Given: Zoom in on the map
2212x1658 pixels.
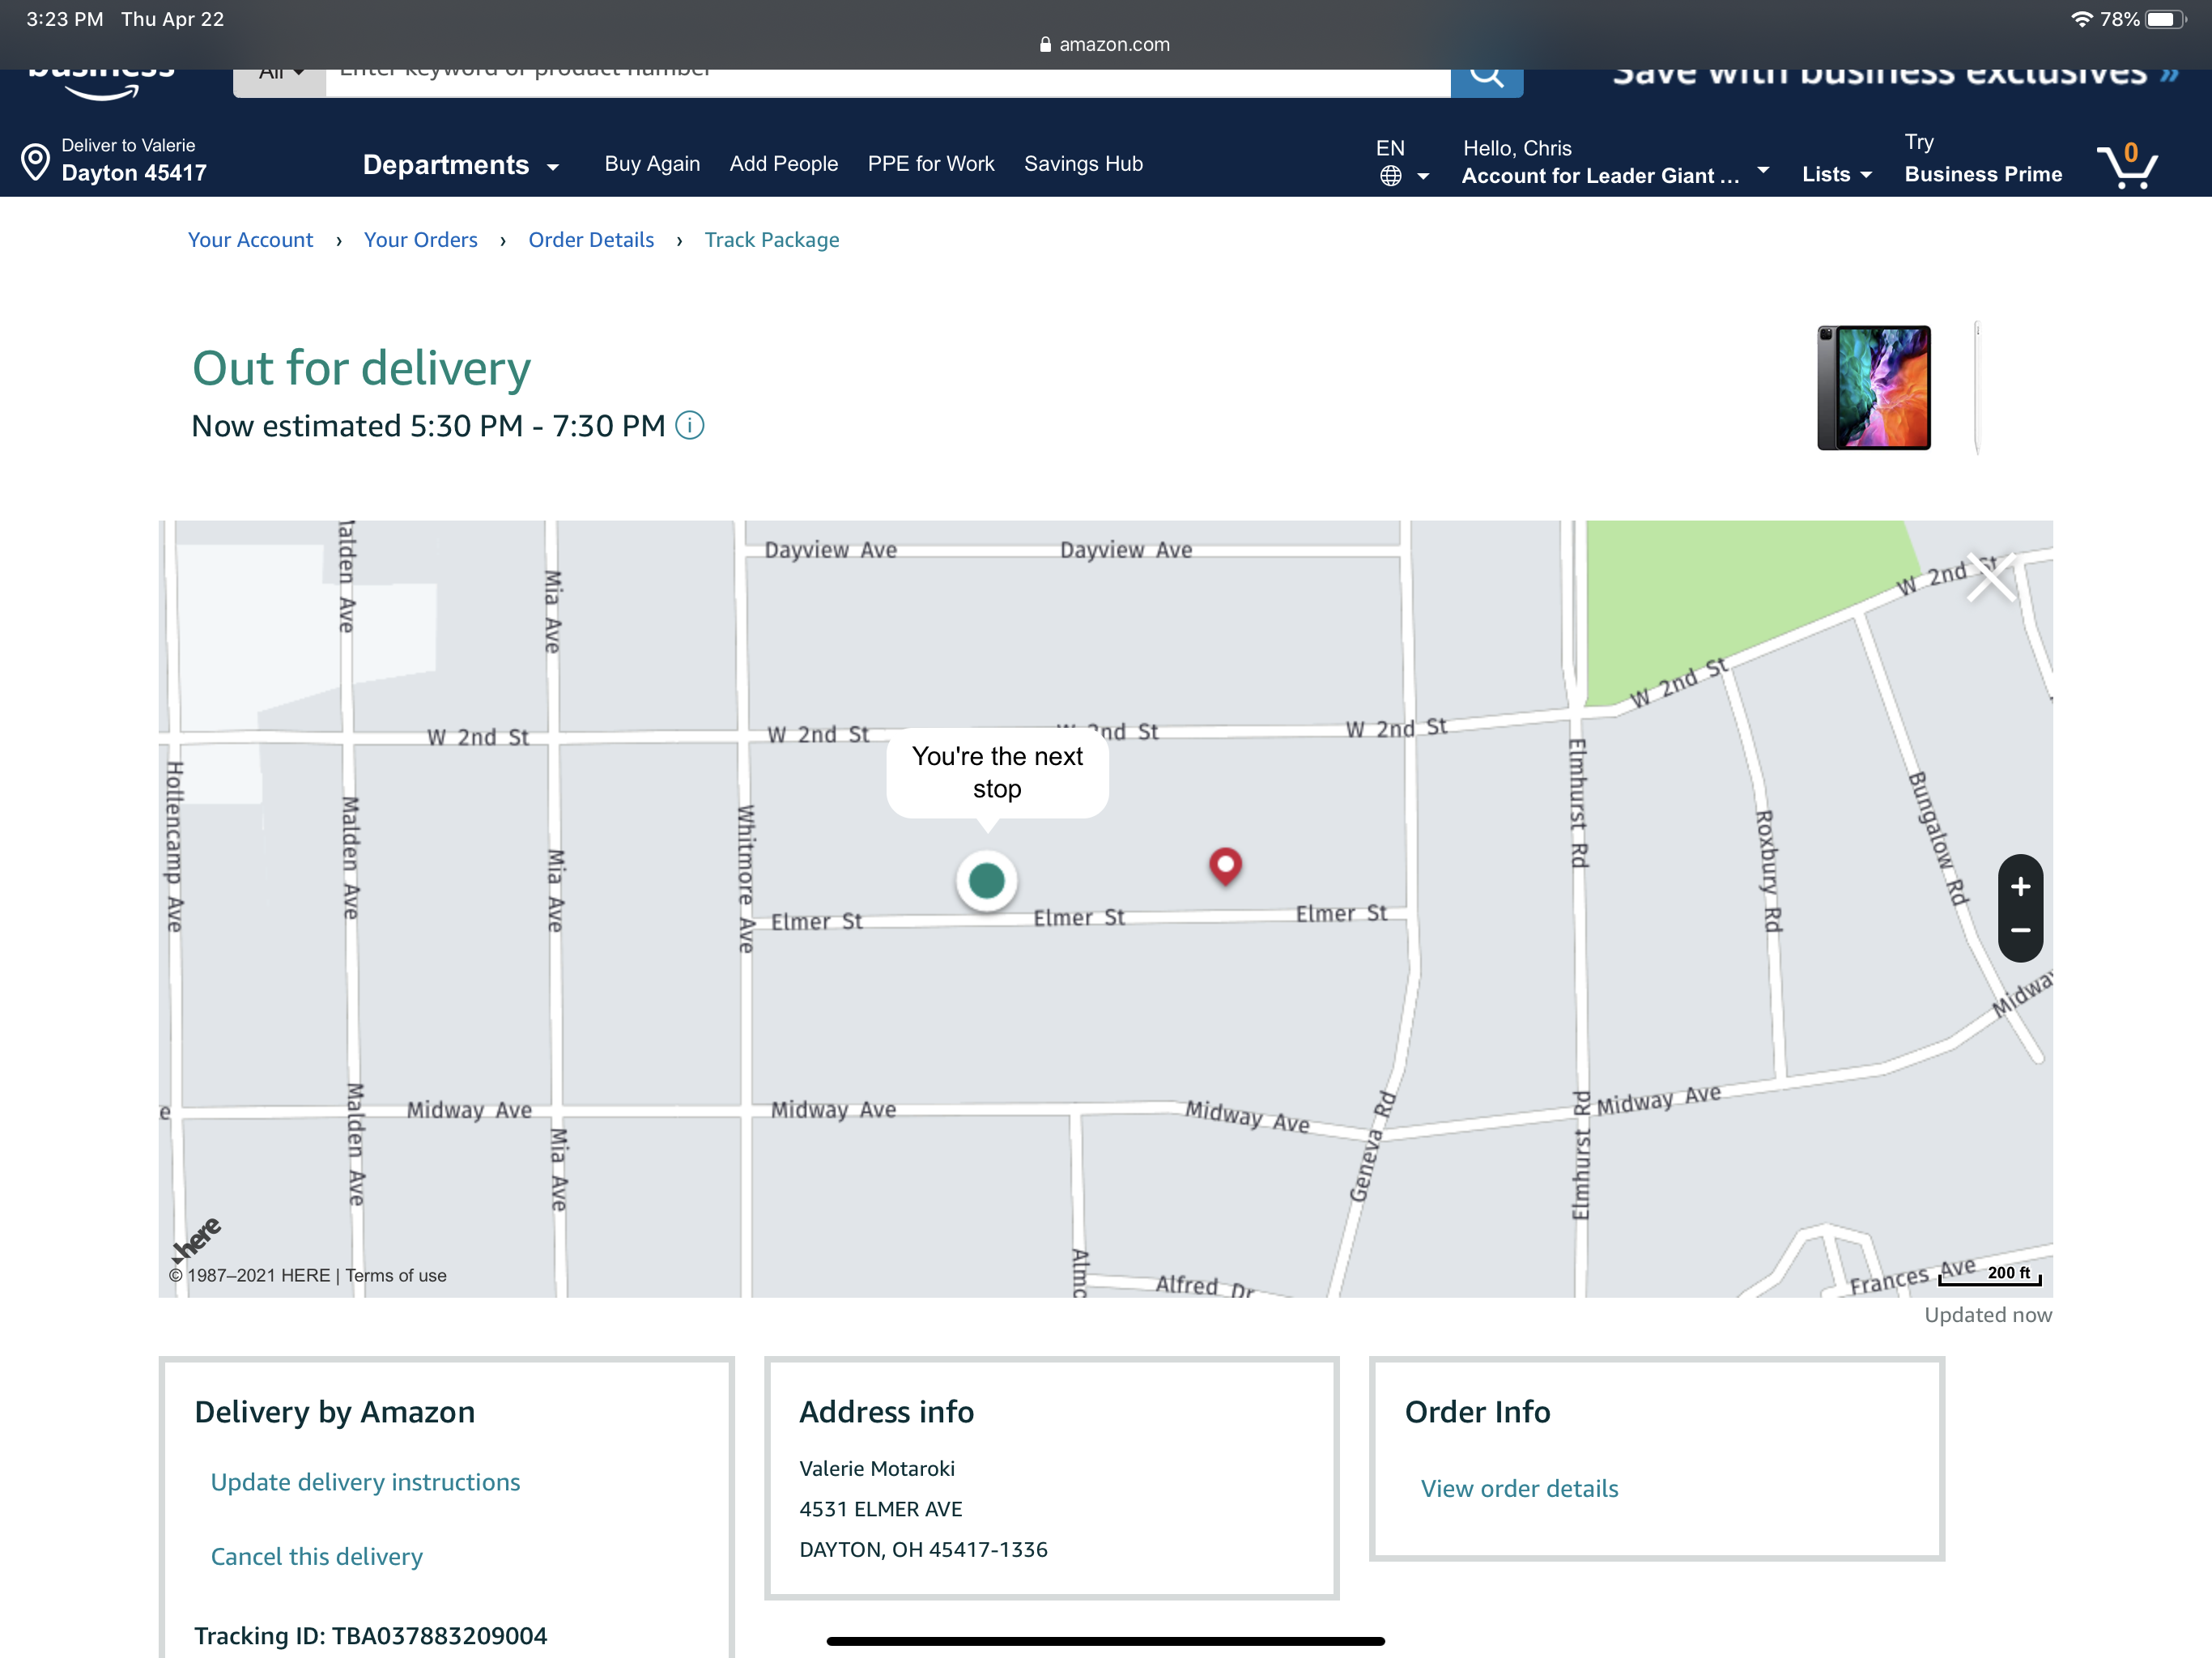Looking at the screenshot, I should pos(2020,886).
